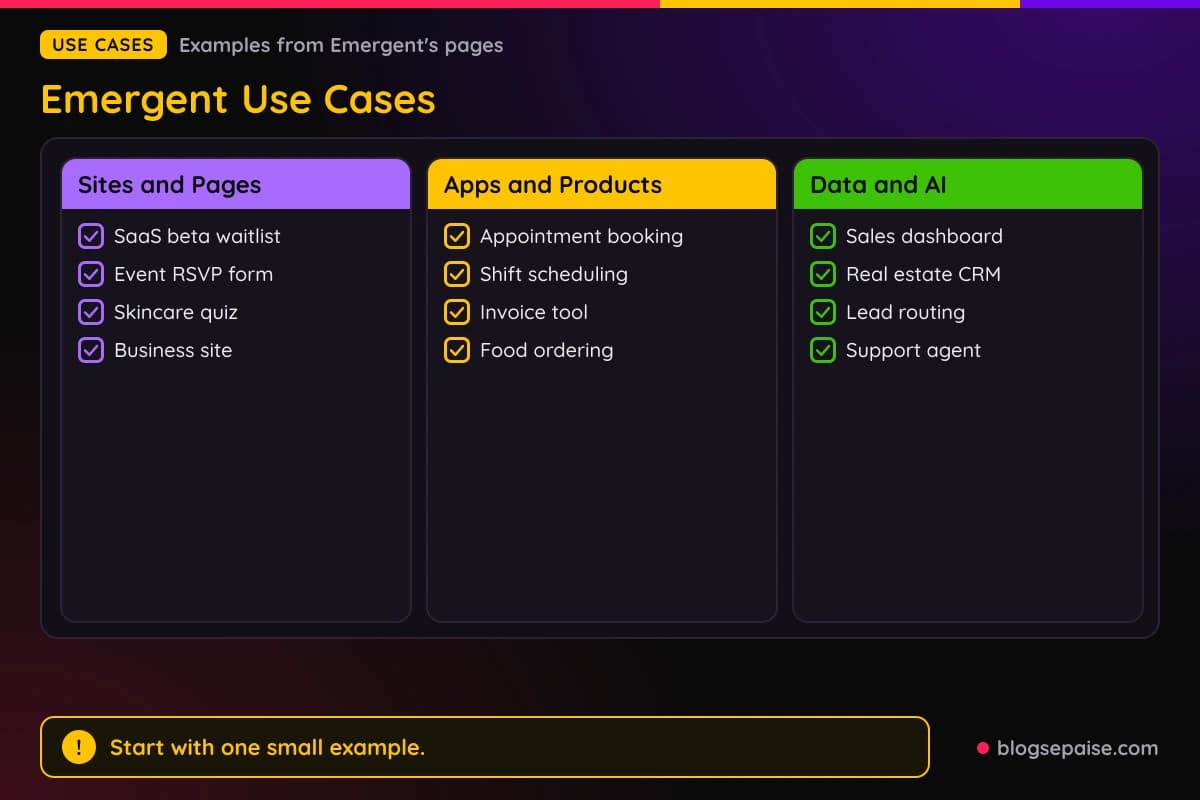Toggle the Shift scheduling checkbox
Viewport: 1200px width, 800px height.
(457, 274)
